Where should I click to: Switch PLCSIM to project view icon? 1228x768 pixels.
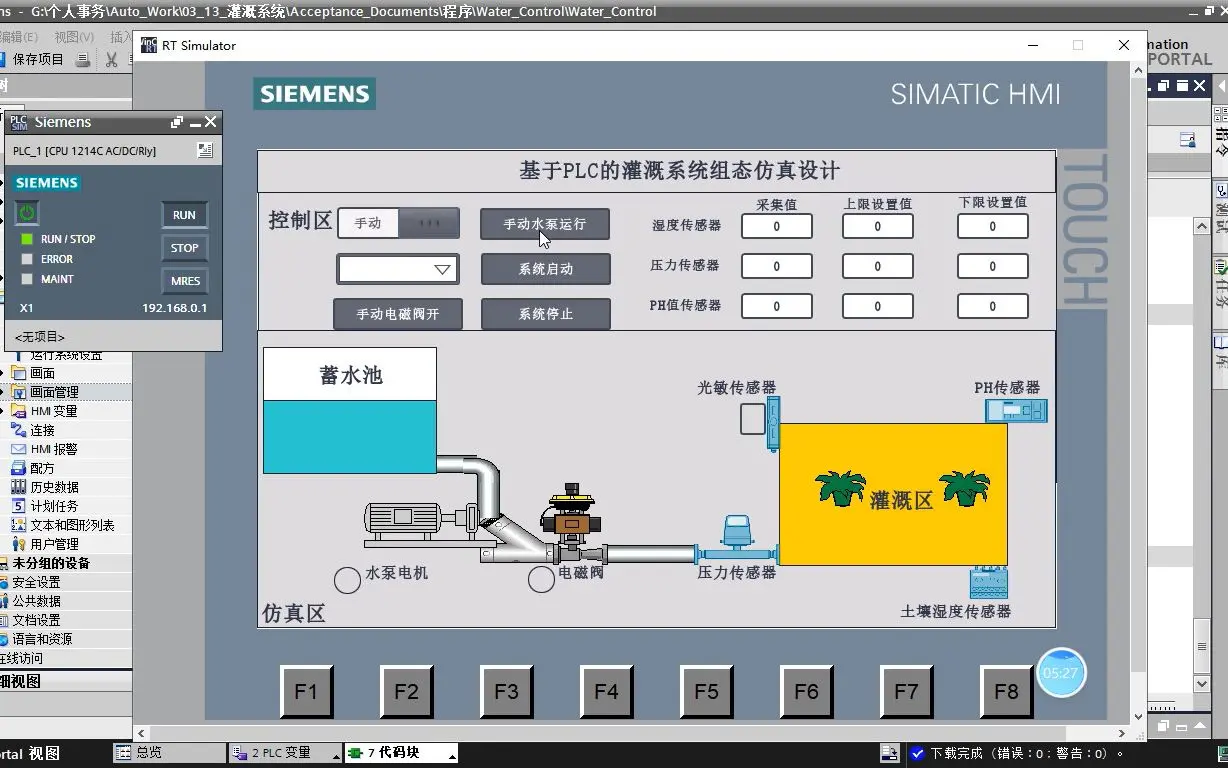[x=205, y=150]
